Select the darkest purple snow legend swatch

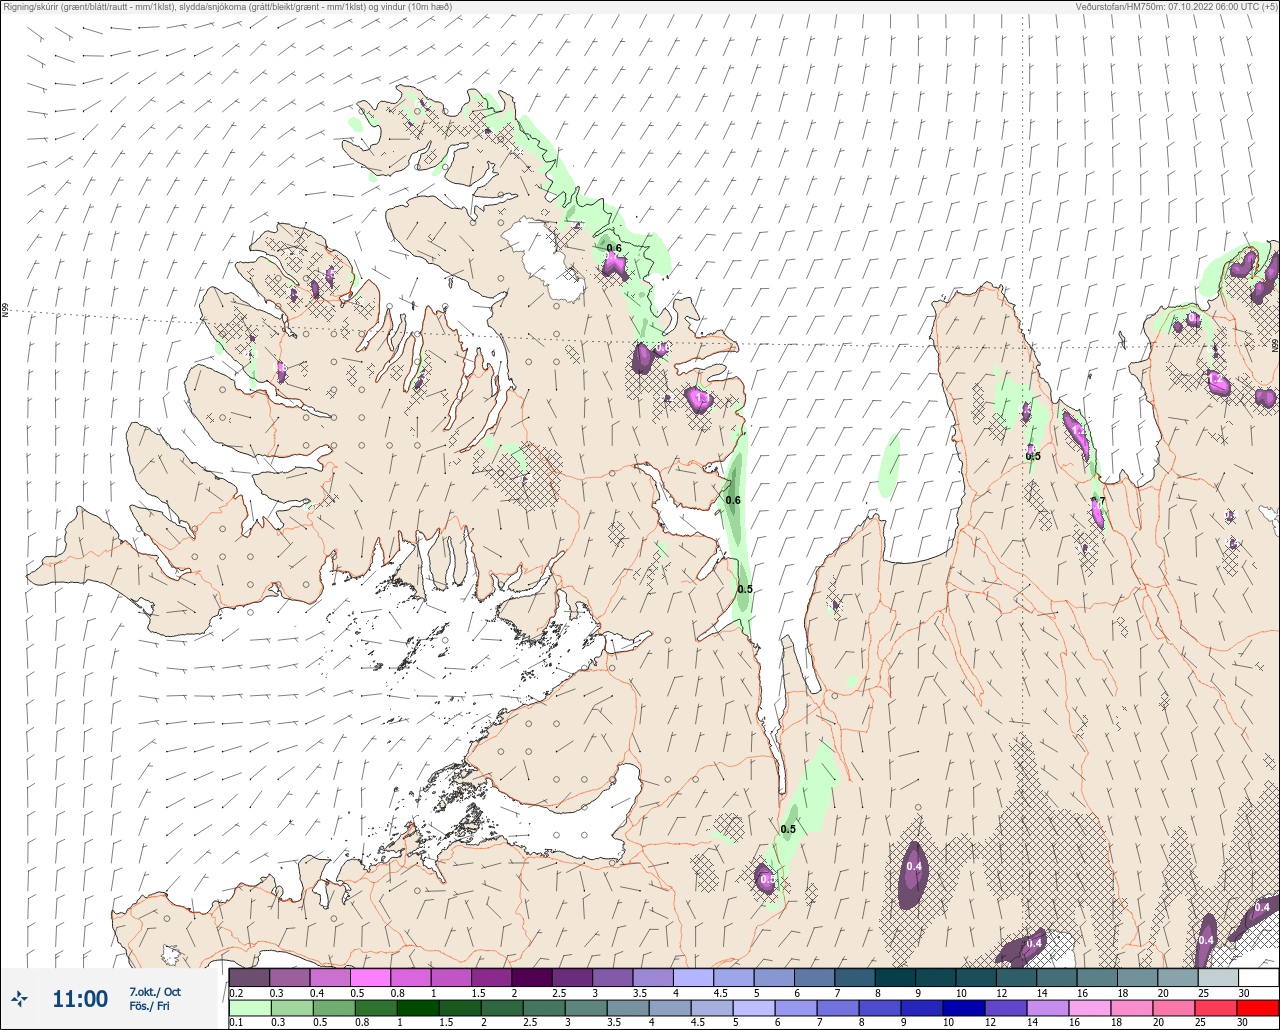[x=532, y=977]
